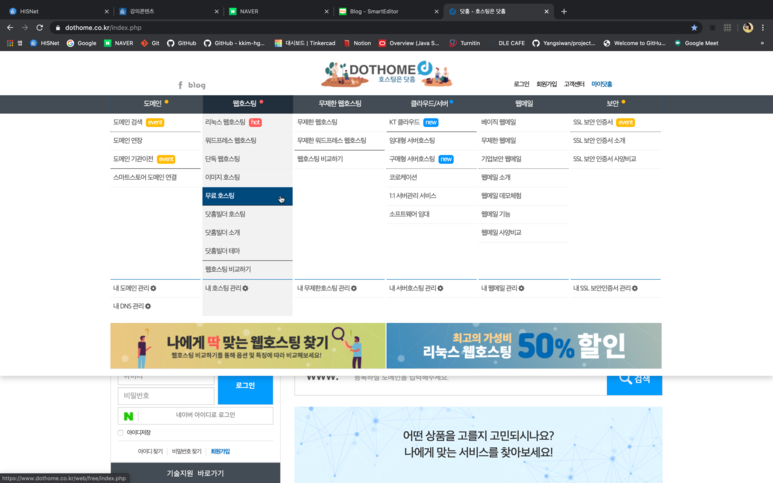Click 회원가입 link in header
The width and height of the screenshot is (773, 483).
(546, 84)
